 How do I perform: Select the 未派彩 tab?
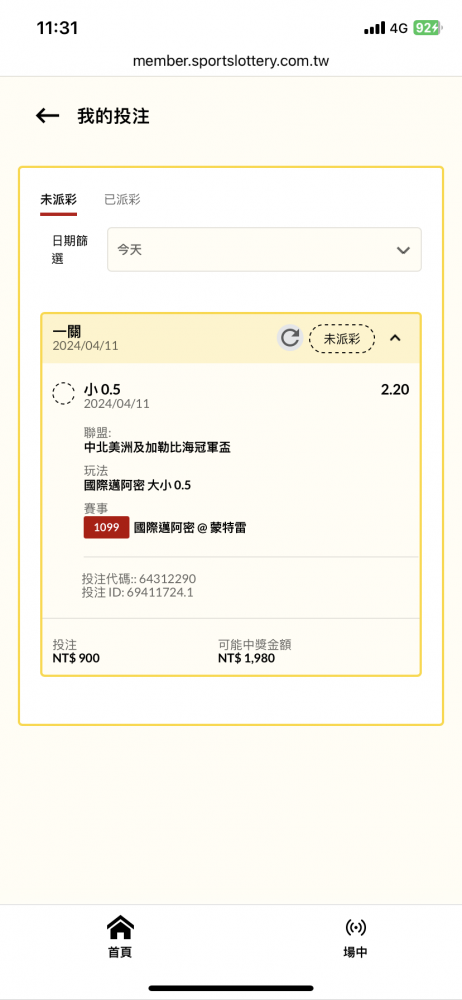click(58, 200)
